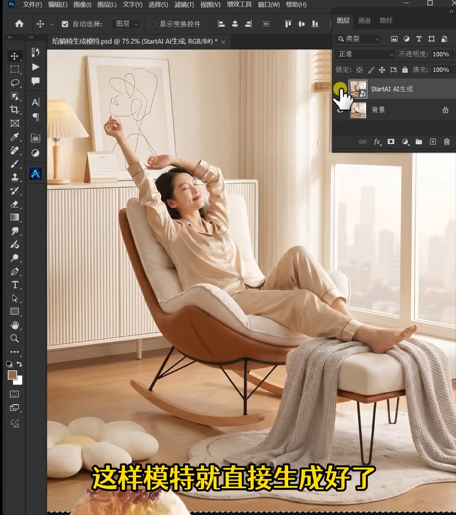Add a layer mask

pos(391,142)
